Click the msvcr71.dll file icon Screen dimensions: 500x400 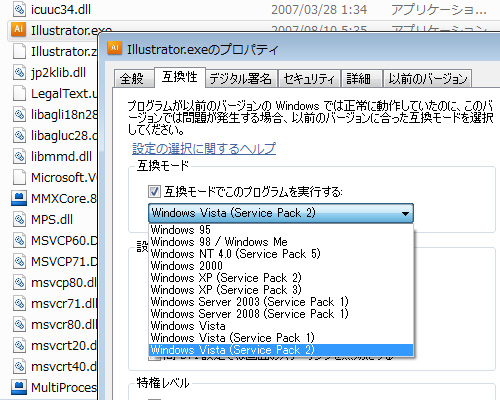click(19, 303)
